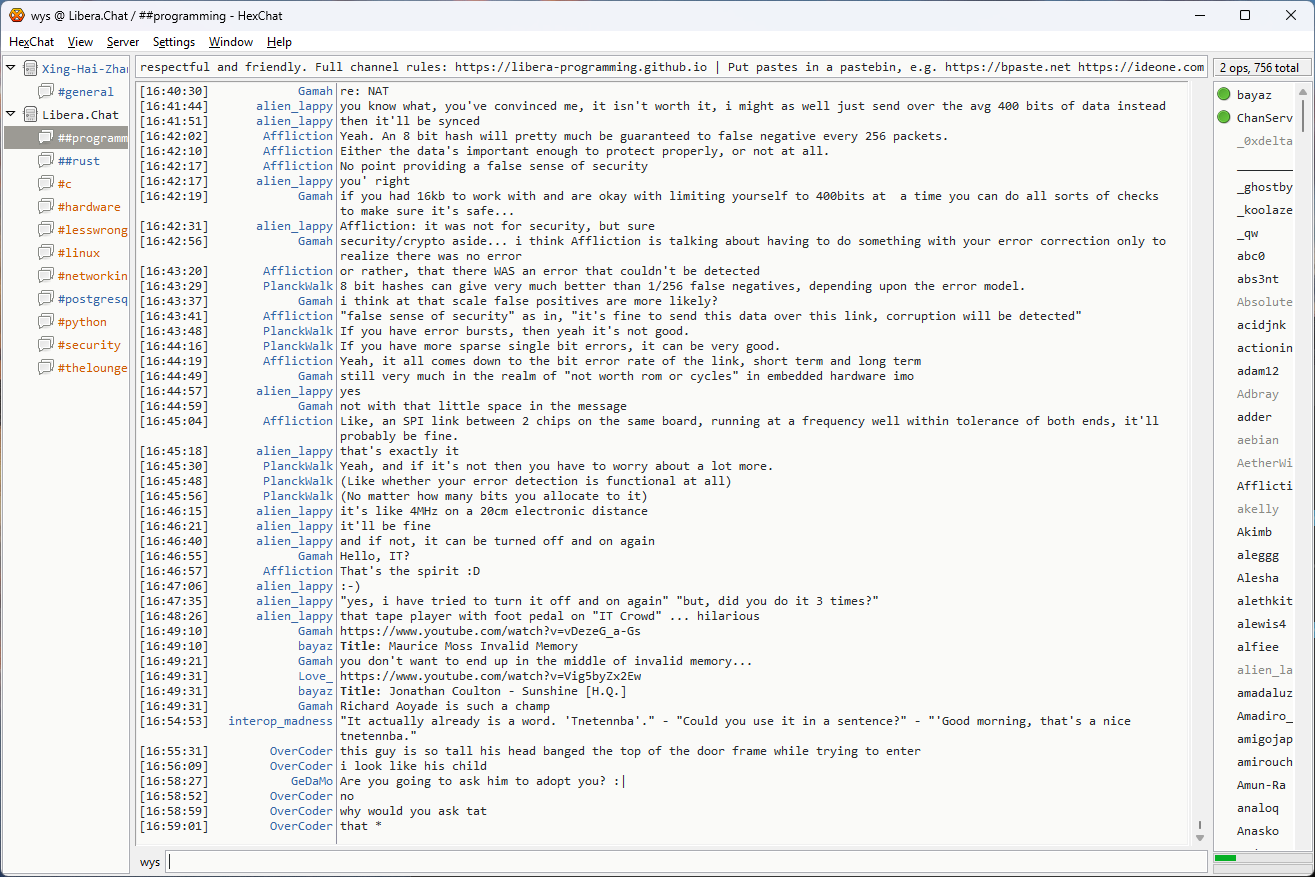The height and width of the screenshot is (877, 1315).
Task: Click the chat icon next to #python
Action: coord(46,322)
